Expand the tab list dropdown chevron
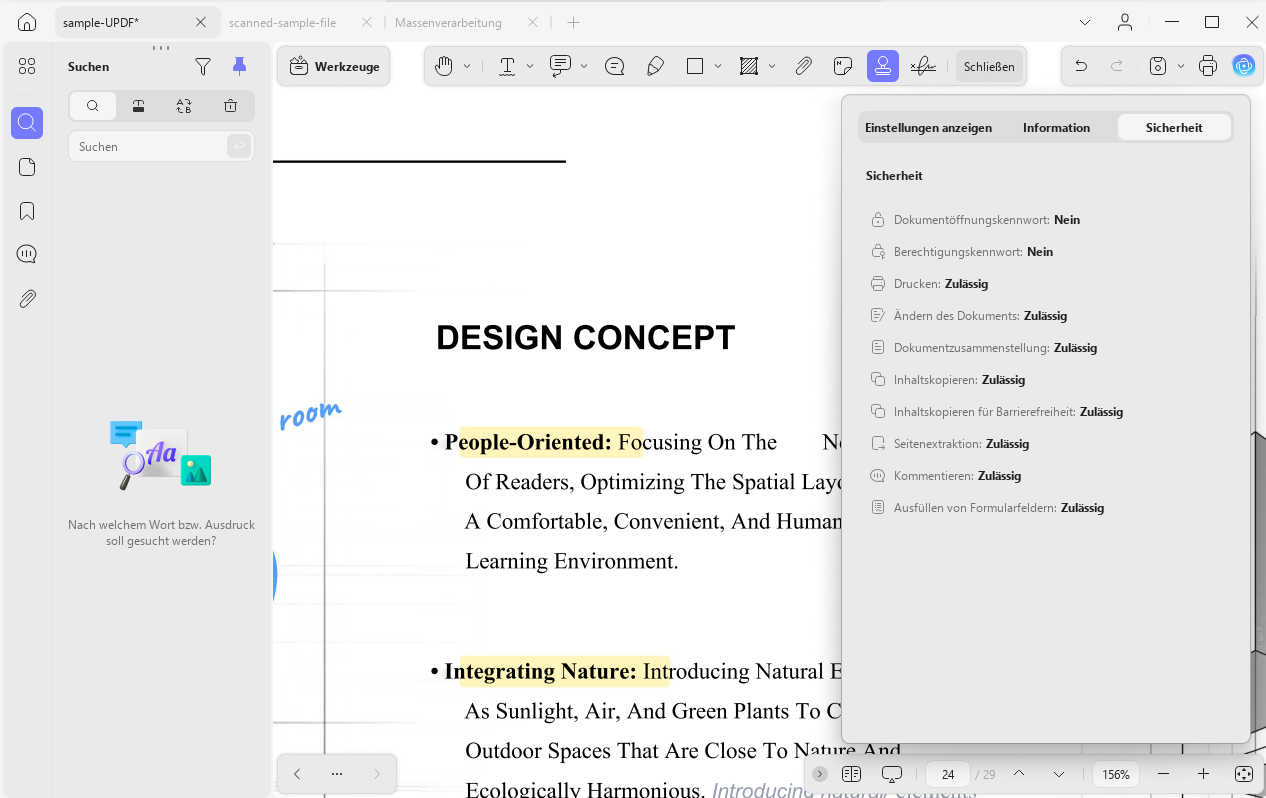Image resolution: width=1266 pixels, height=798 pixels. (1085, 22)
